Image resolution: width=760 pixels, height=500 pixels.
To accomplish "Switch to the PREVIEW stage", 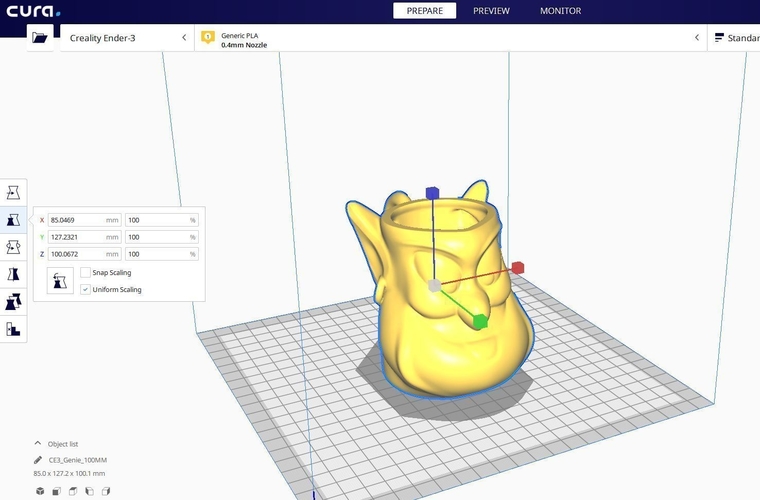I will click(x=491, y=11).
